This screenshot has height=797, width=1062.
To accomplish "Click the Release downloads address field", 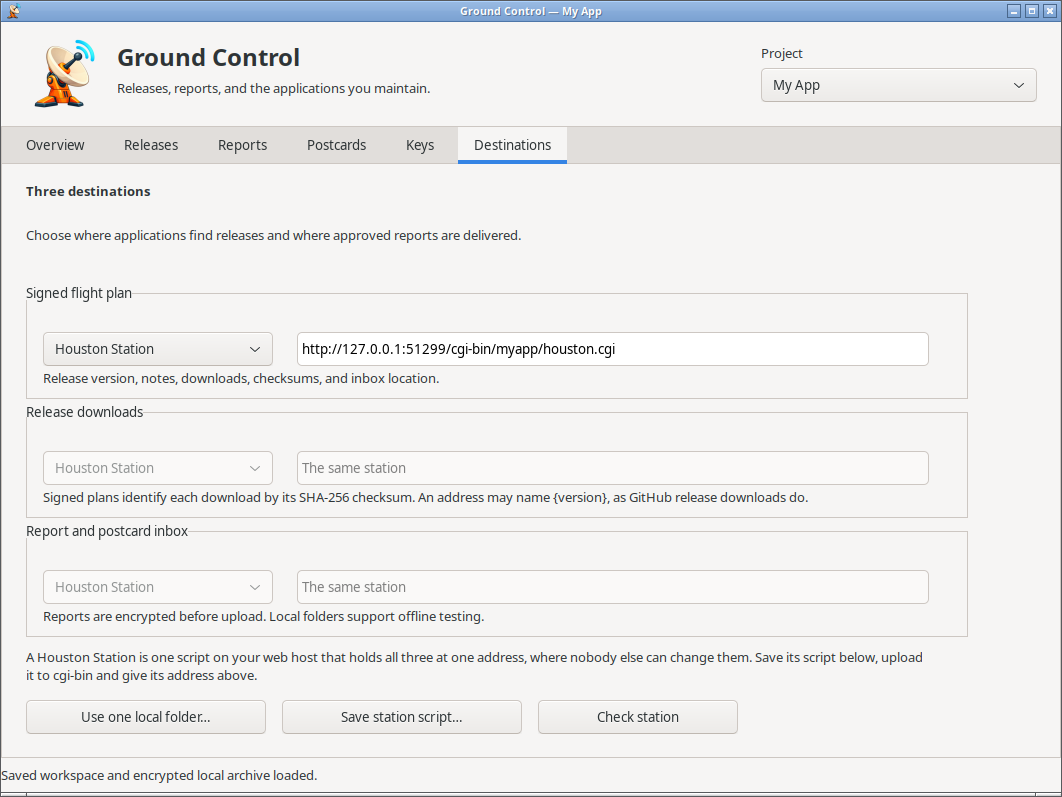I will [613, 469].
